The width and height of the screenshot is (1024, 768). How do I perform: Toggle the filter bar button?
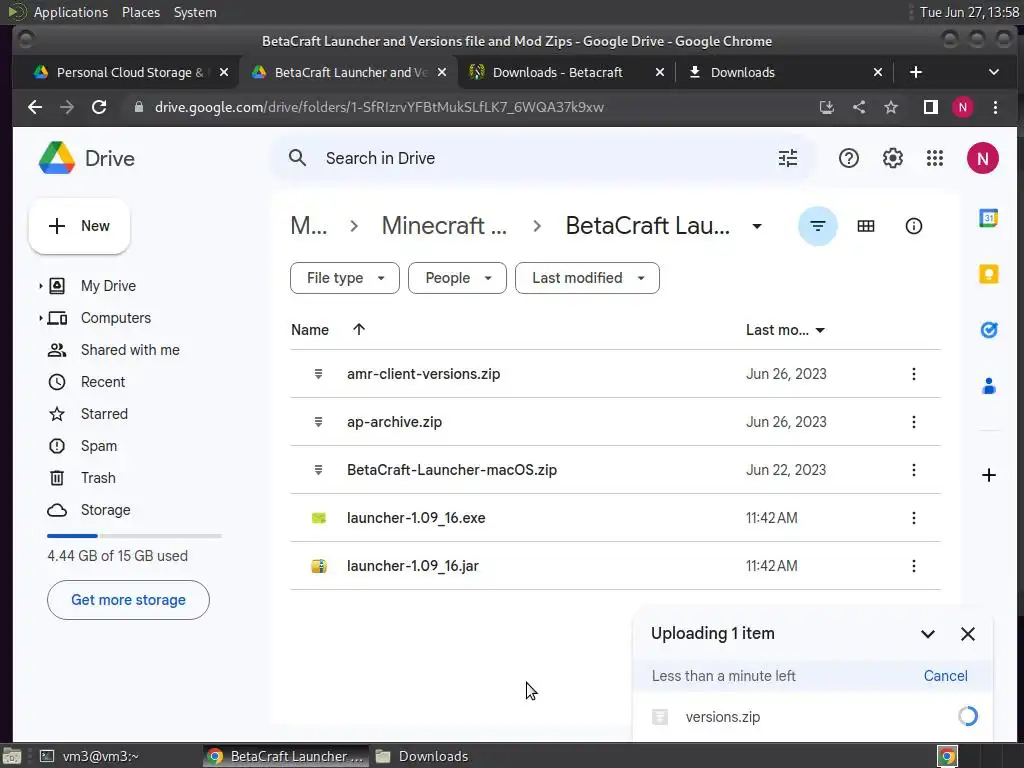tap(817, 226)
